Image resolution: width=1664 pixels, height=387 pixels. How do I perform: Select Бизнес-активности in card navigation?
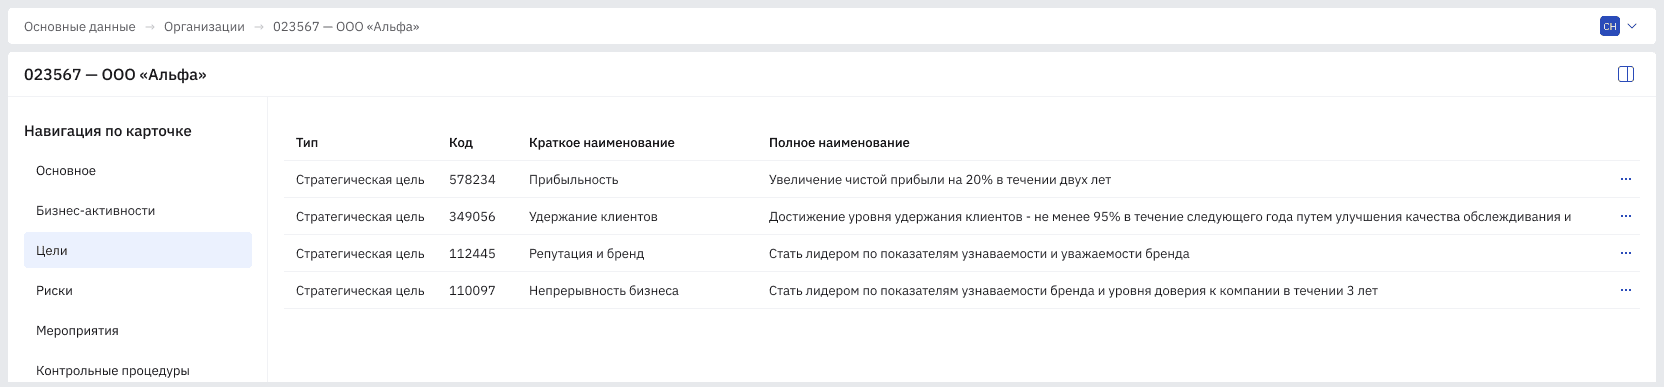[x=138, y=211]
